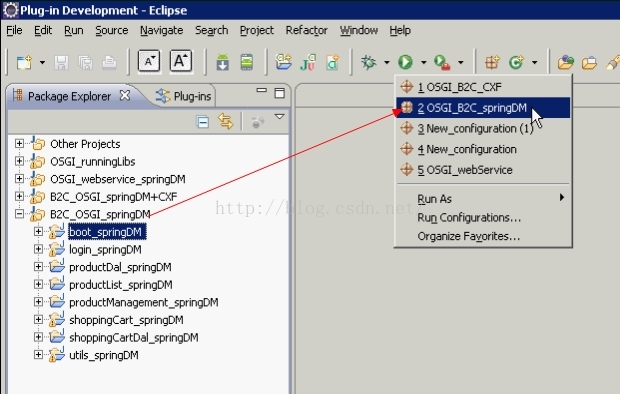This screenshot has height=394, width=620.
Task: Expand the B2C_OSGI_springDM+CXF node
Action: pyautogui.click(x=19, y=196)
